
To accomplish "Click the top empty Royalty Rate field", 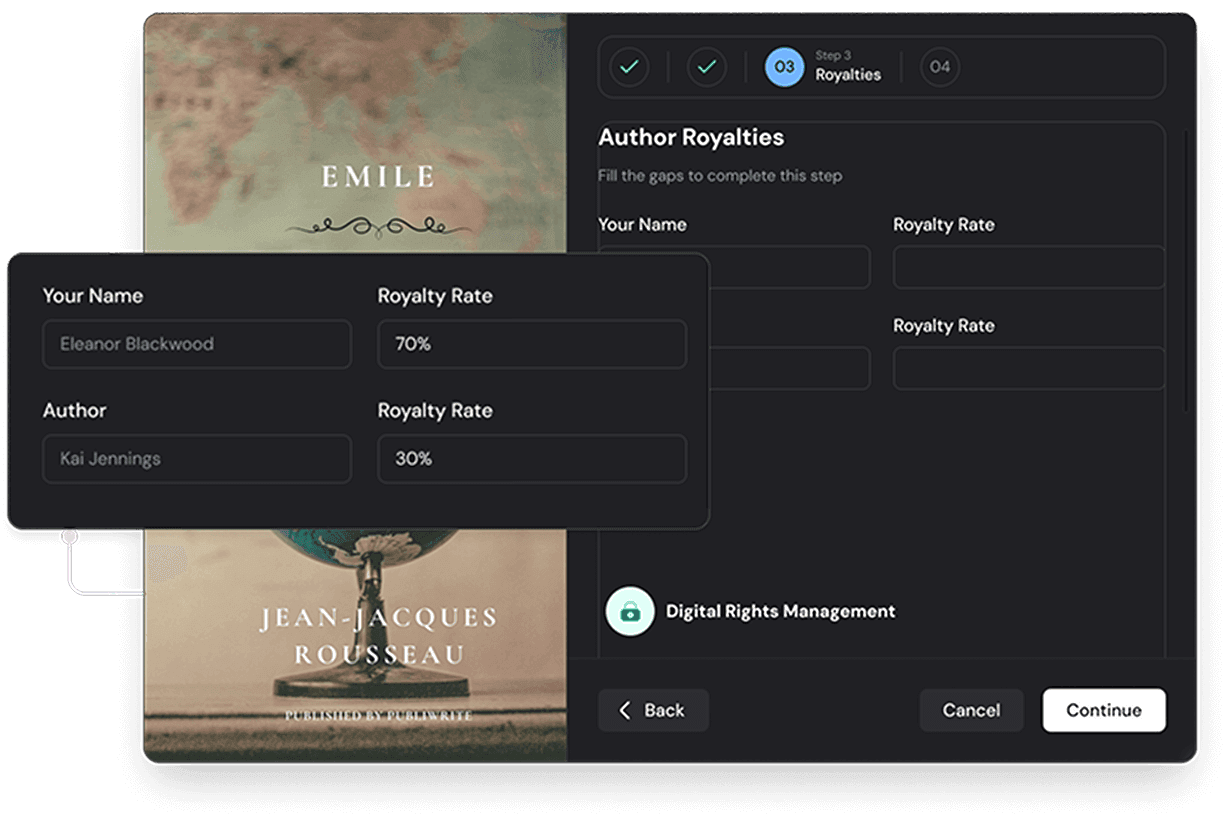I will tap(1028, 268).
